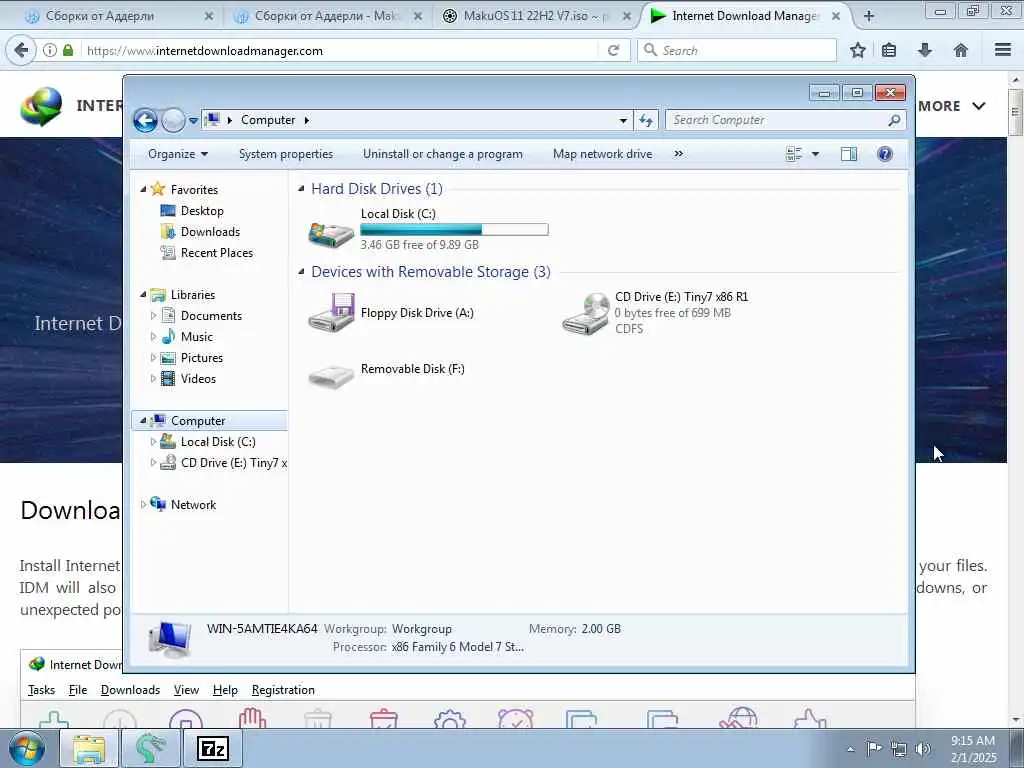Expand the Videos library
1024x768 pixels.
coord(153,379)
